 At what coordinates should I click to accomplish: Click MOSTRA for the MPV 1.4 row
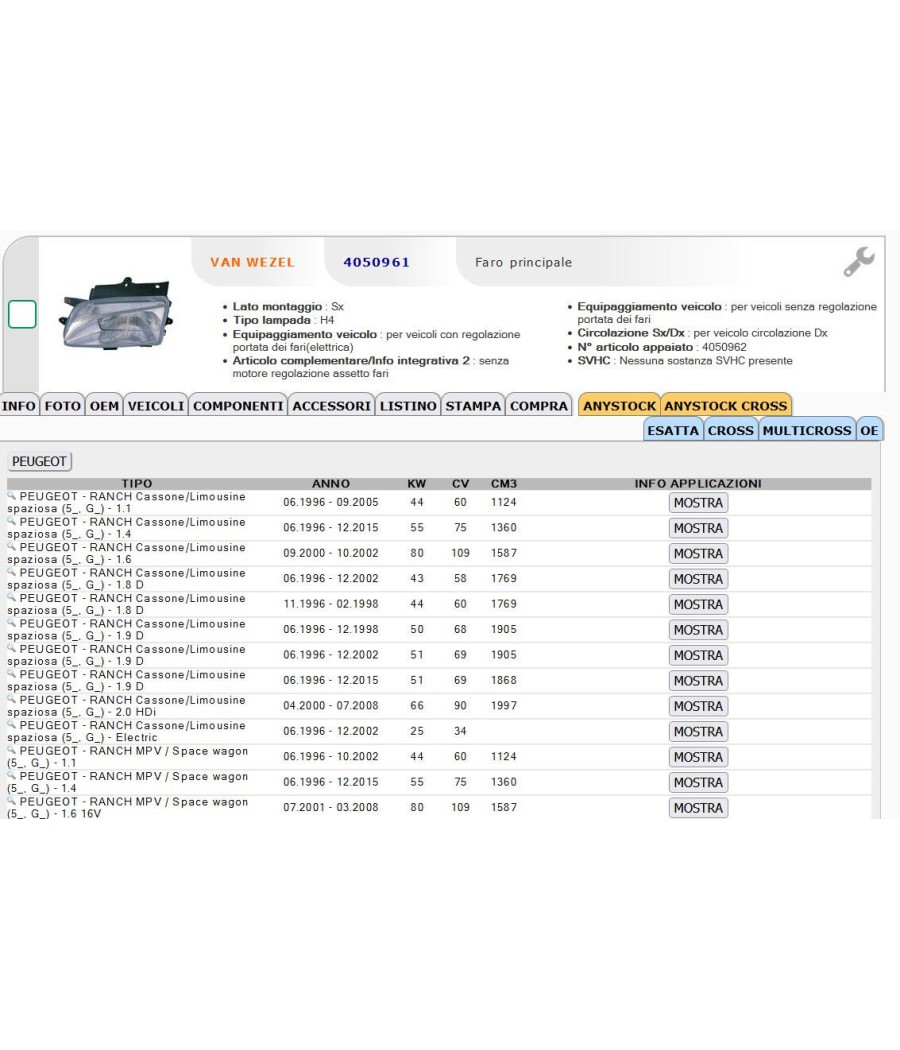pos(698,783)
